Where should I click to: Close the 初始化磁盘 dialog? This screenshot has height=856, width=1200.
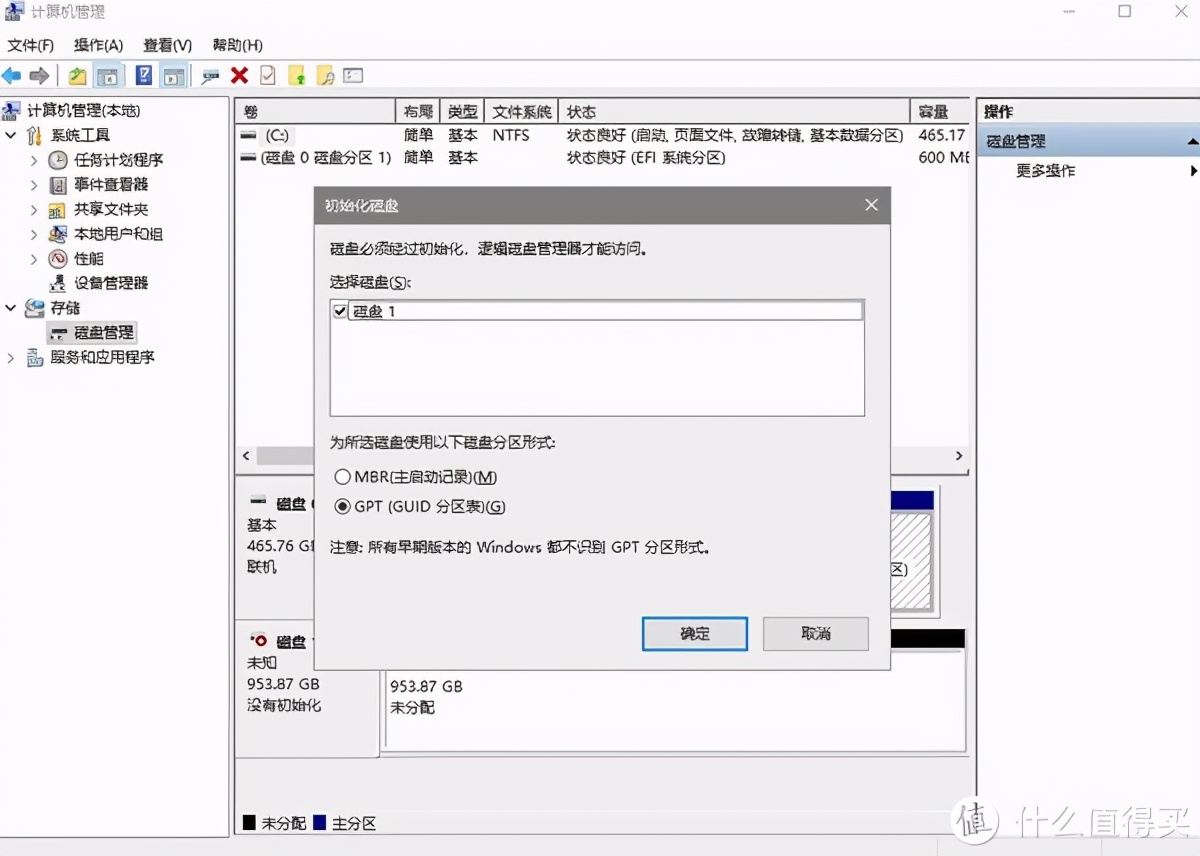871,205
